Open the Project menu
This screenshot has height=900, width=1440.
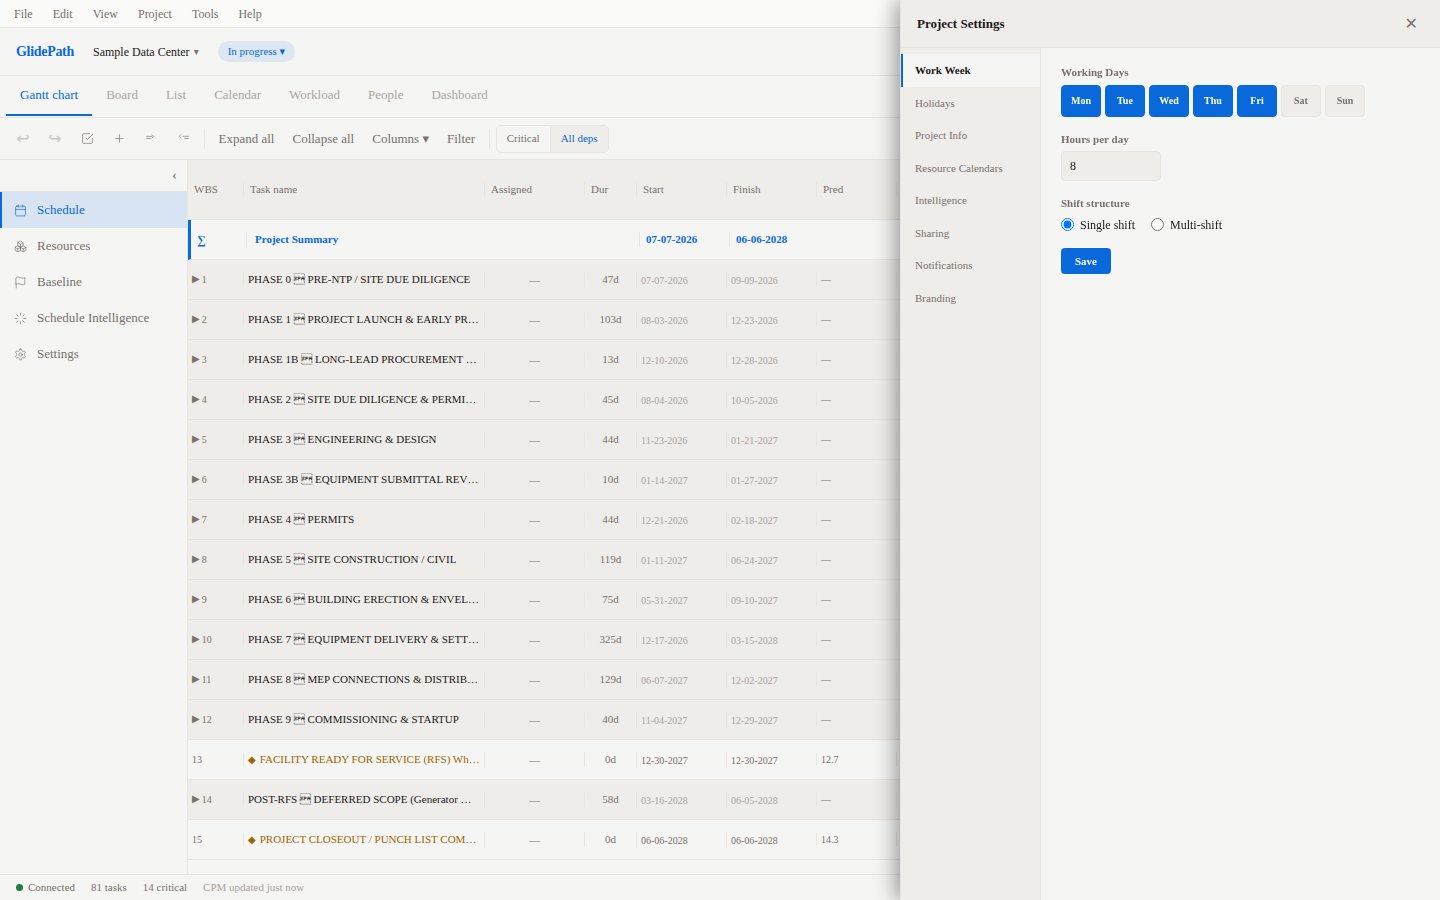pyautogui.click(x=155, y=14)
